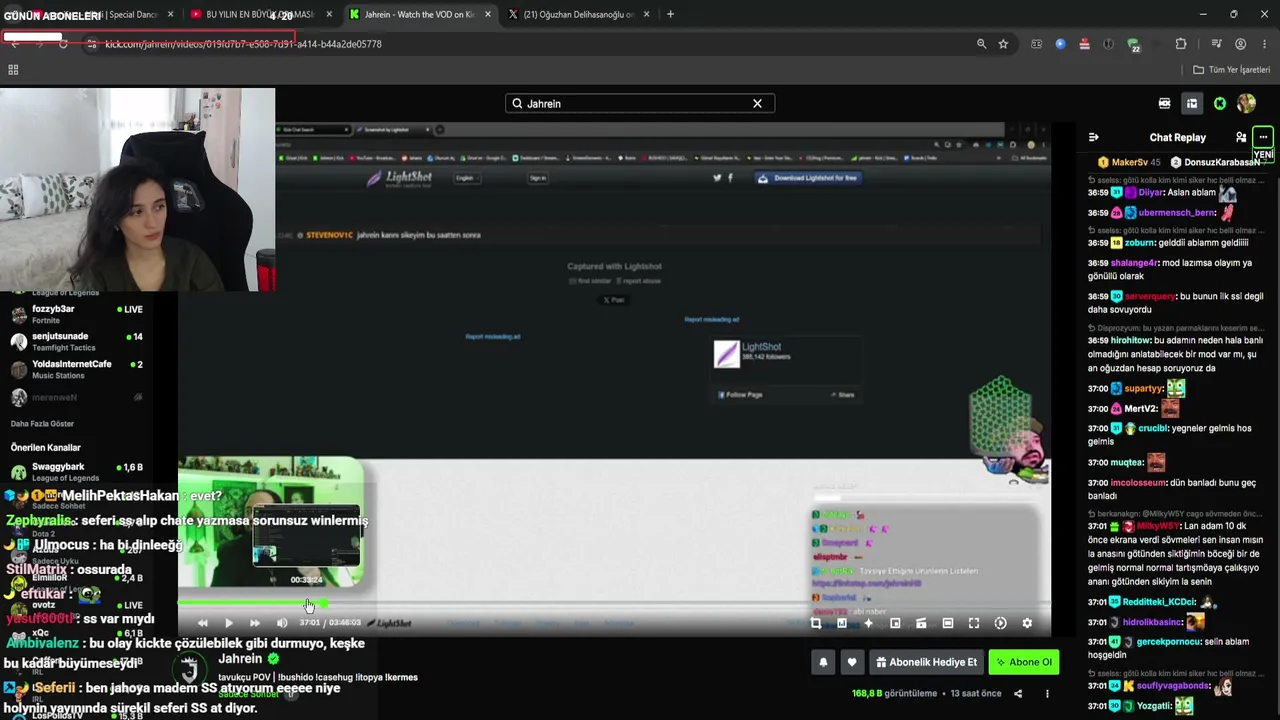The width and height of the screenshot is (1280, 720).
Task: Click the MertV2 username in chat
Action: 1141,409
